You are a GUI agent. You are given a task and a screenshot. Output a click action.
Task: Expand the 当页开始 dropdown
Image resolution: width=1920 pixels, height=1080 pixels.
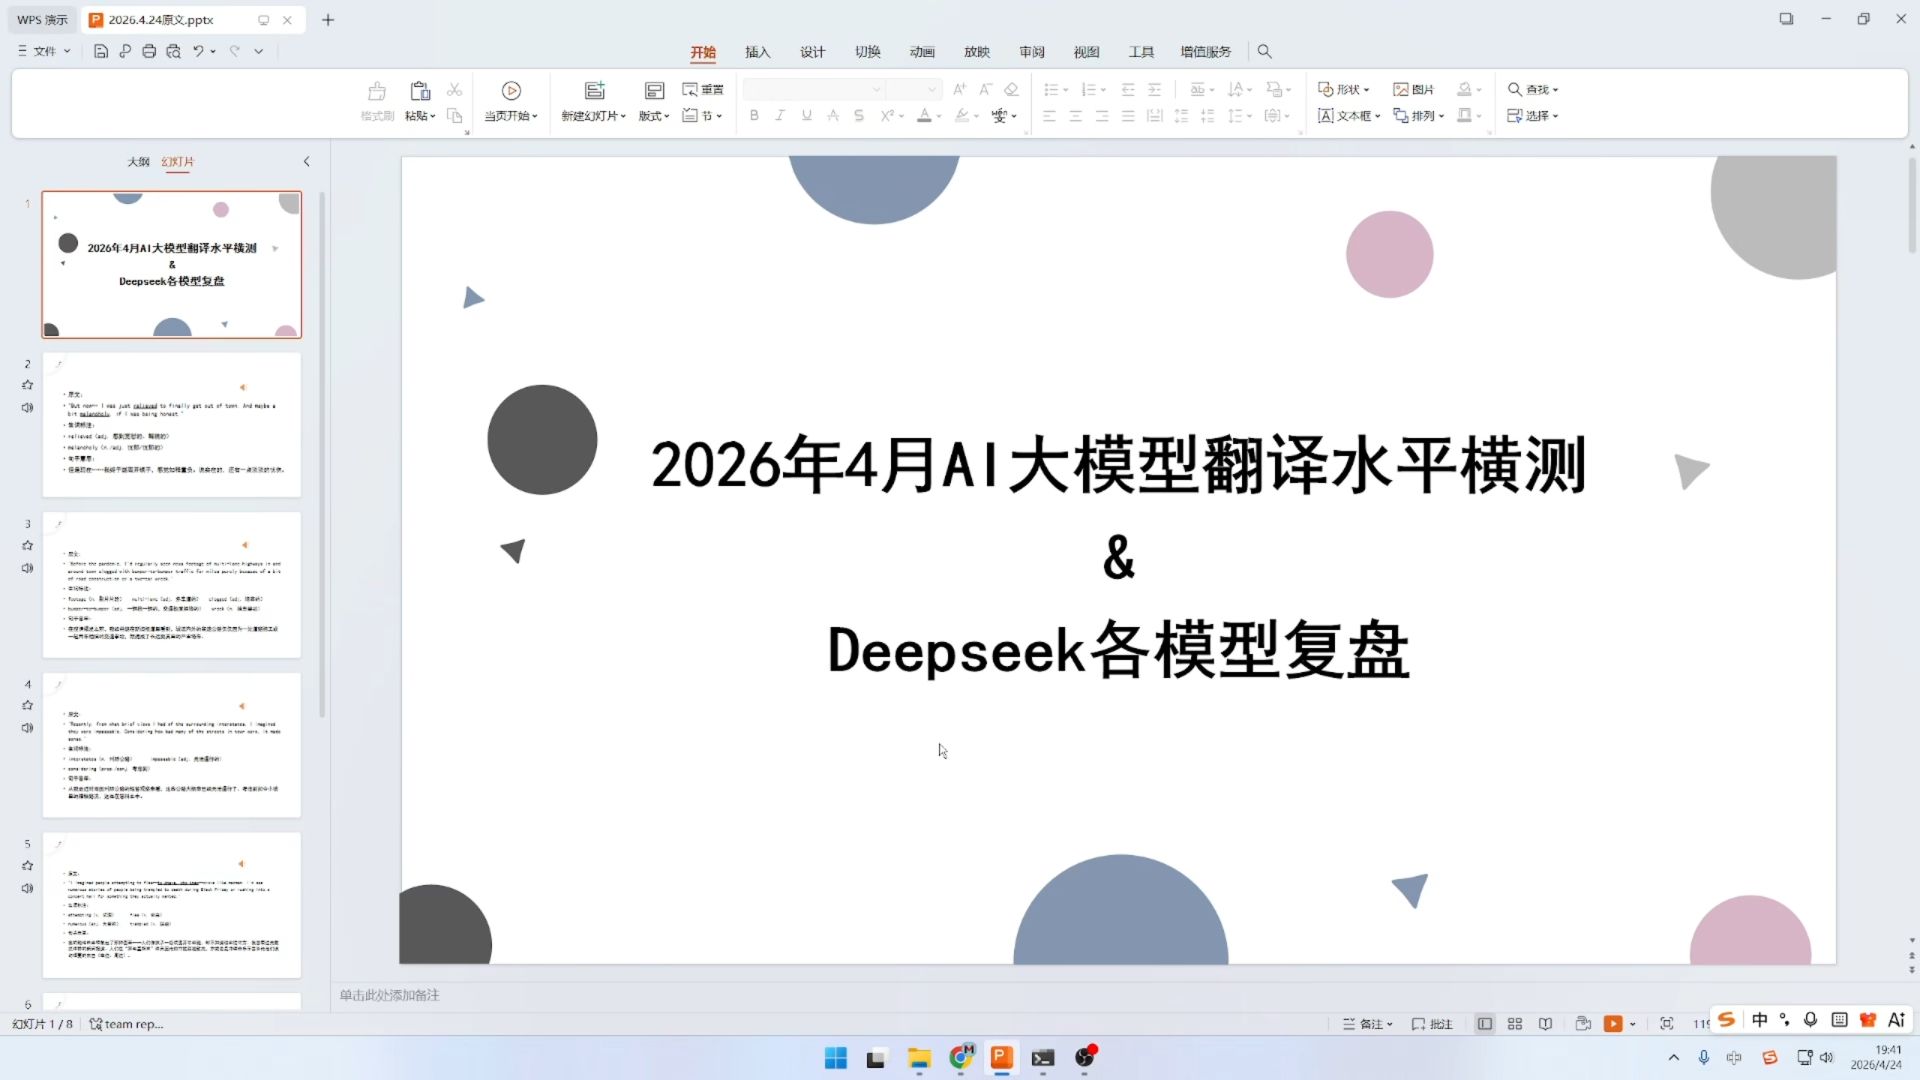pos(511,116)
